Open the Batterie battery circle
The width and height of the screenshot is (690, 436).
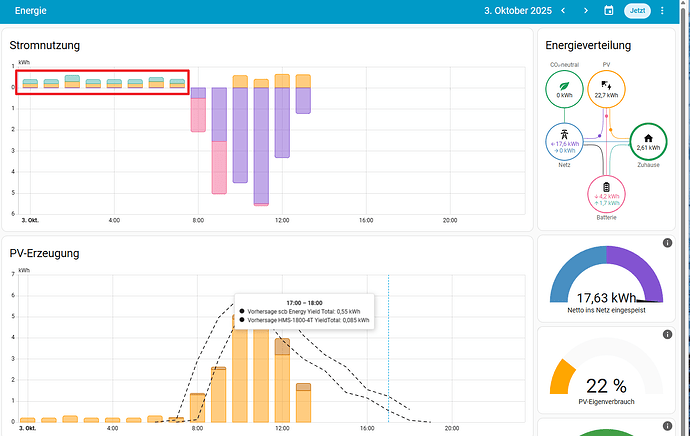pos(606,194)
